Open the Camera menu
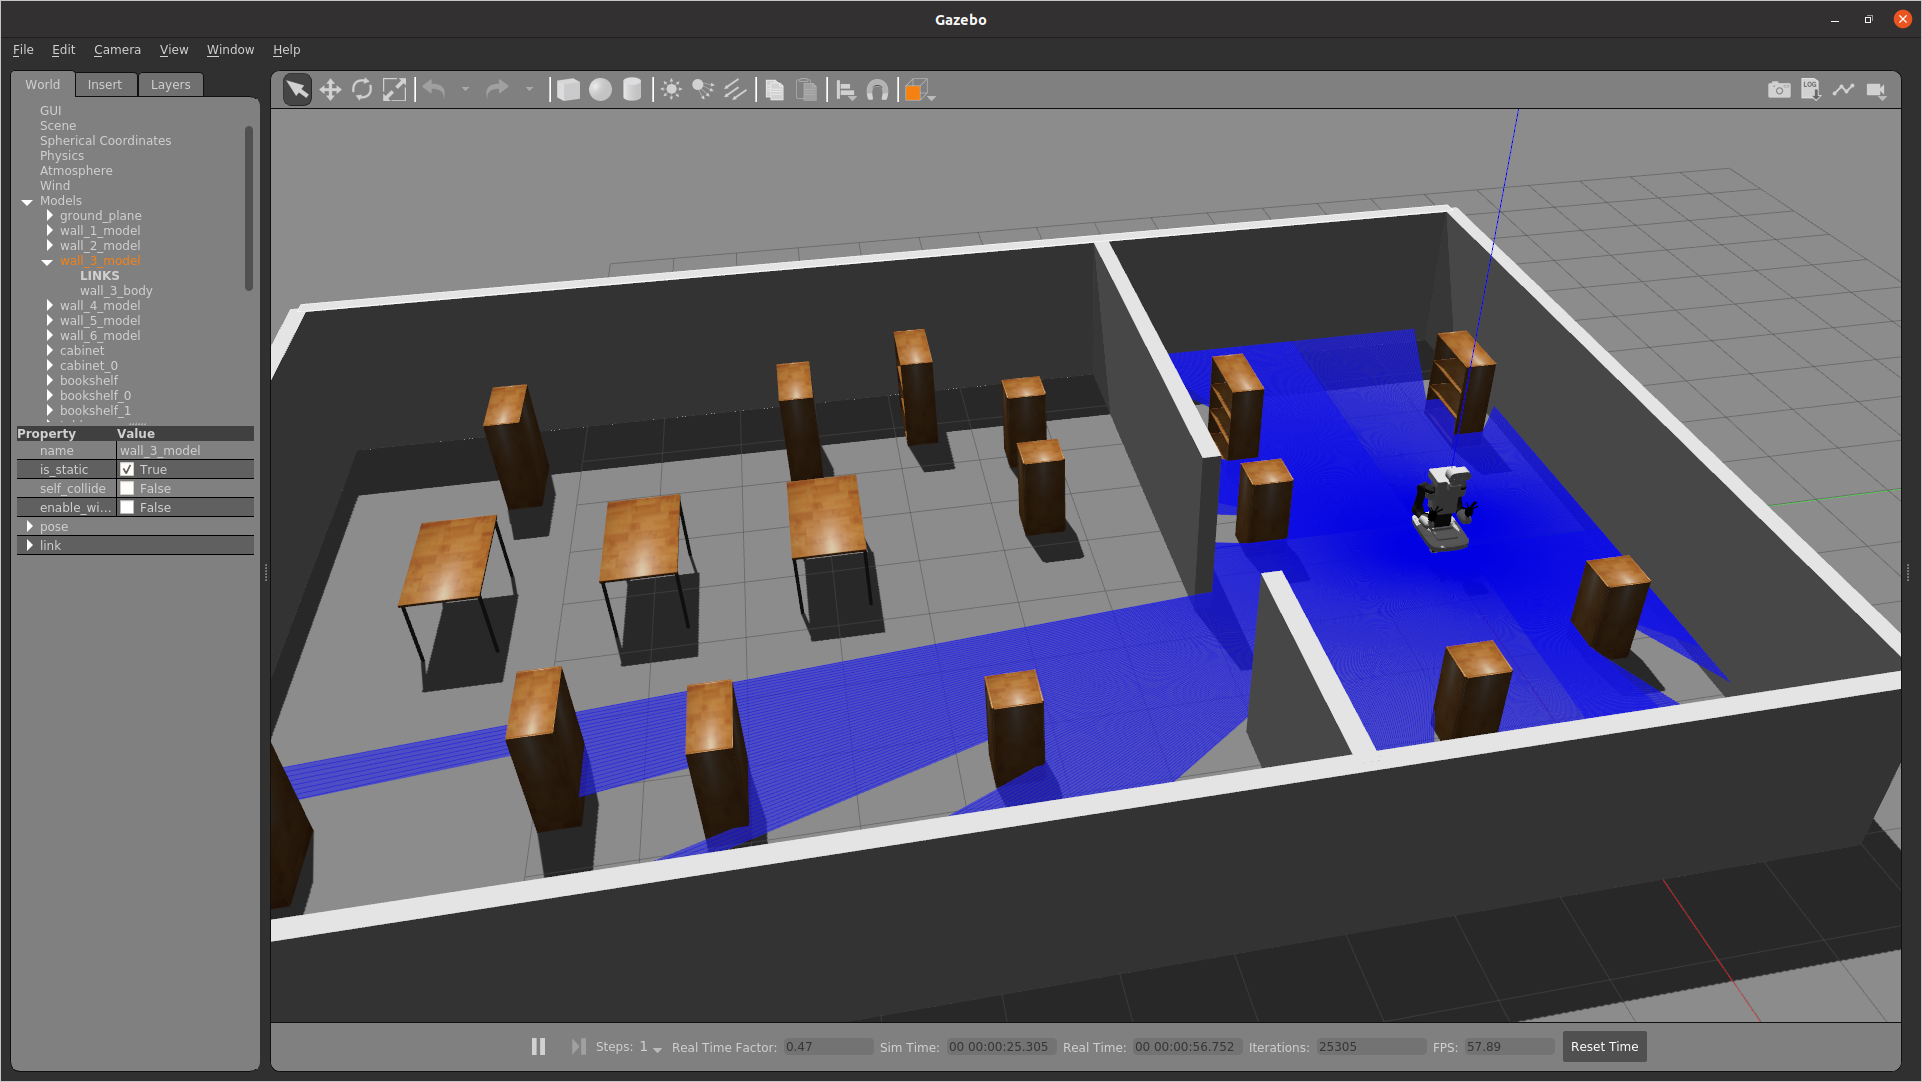 [x=116, y=49]
